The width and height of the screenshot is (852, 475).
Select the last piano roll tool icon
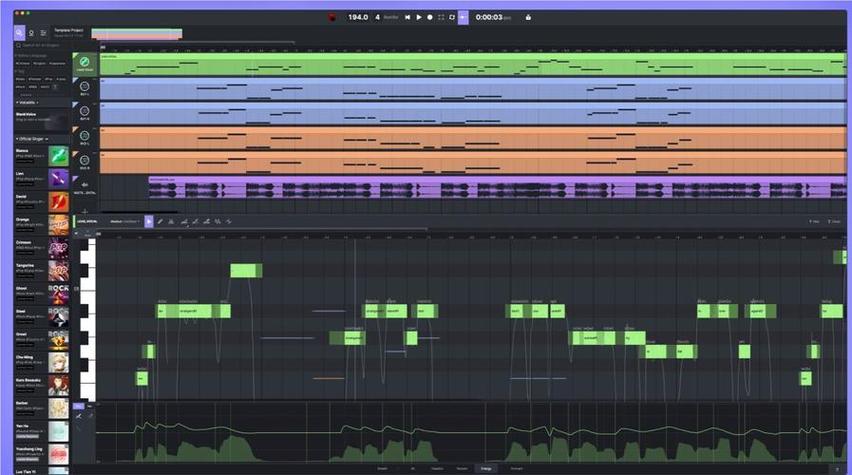tap(229, 221)
